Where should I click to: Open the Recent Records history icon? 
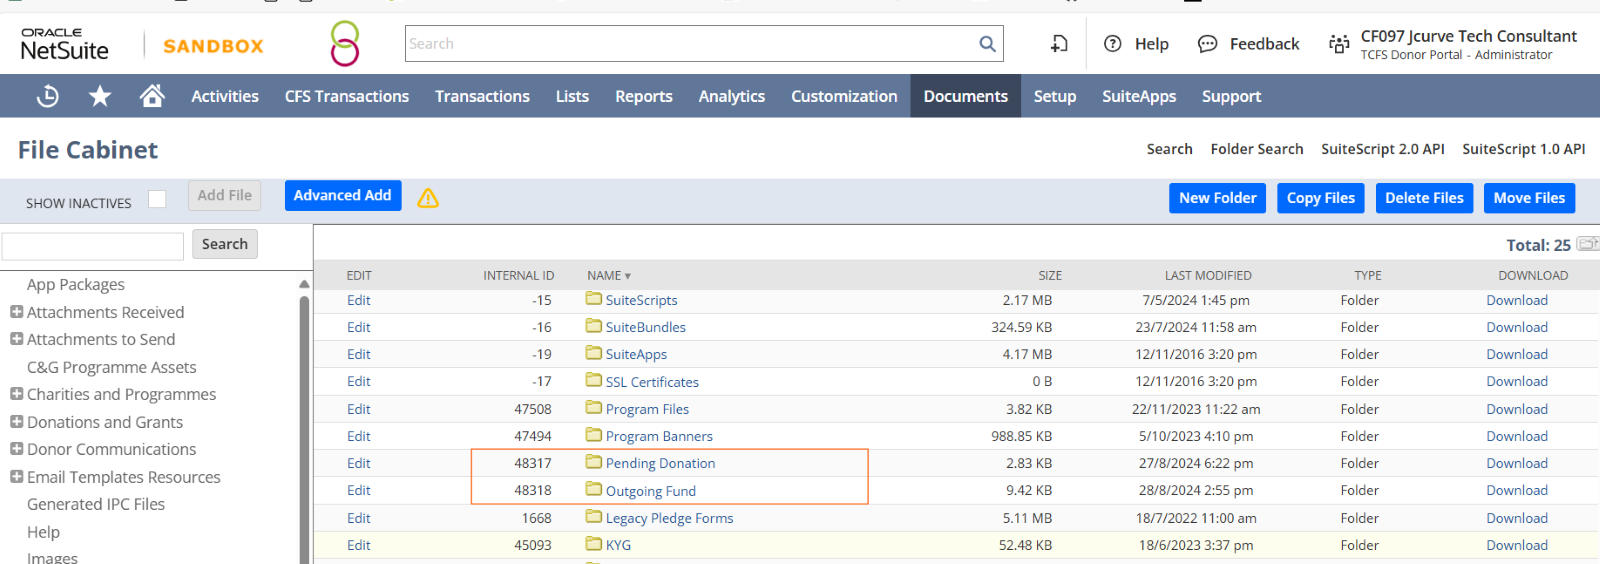[x=47, y=96]
